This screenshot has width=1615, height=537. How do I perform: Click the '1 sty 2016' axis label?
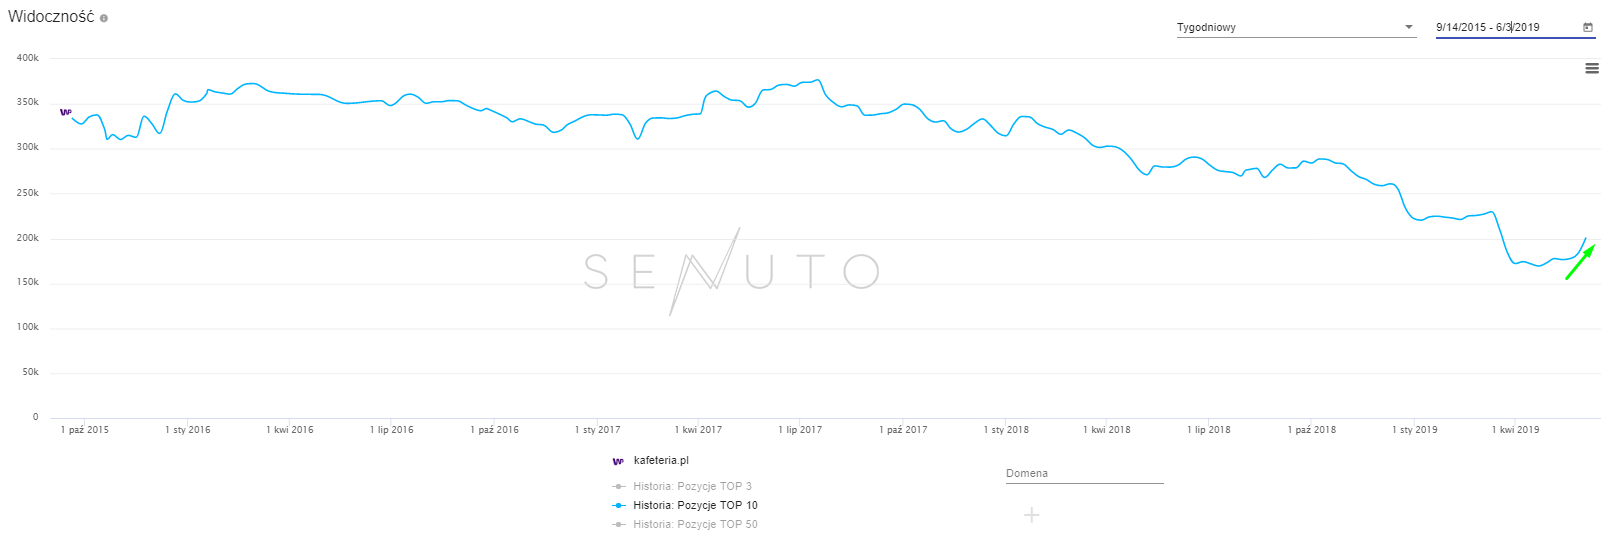coord(188,430)
